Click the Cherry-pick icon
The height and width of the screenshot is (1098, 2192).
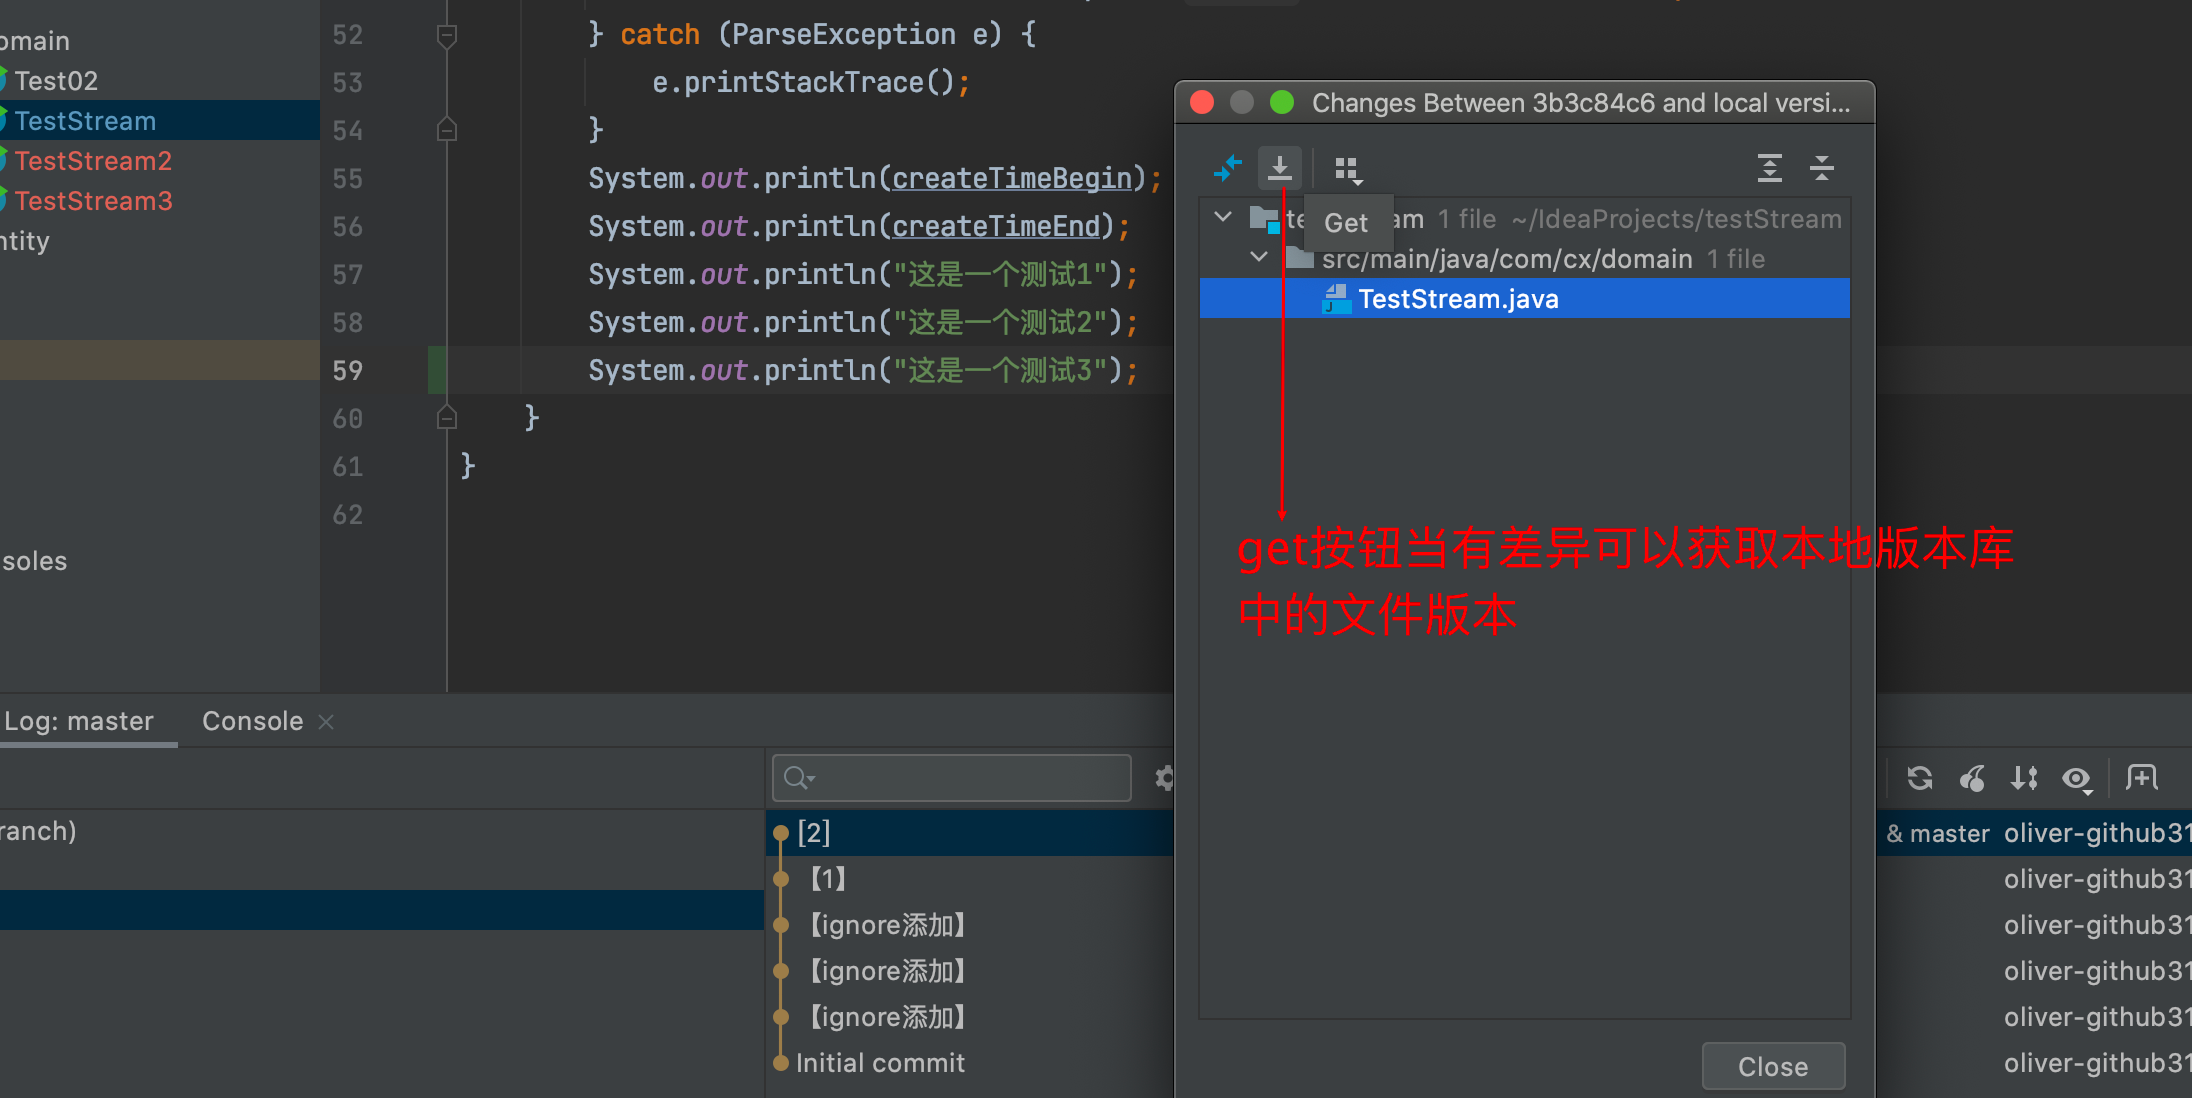click(1972, 778)
